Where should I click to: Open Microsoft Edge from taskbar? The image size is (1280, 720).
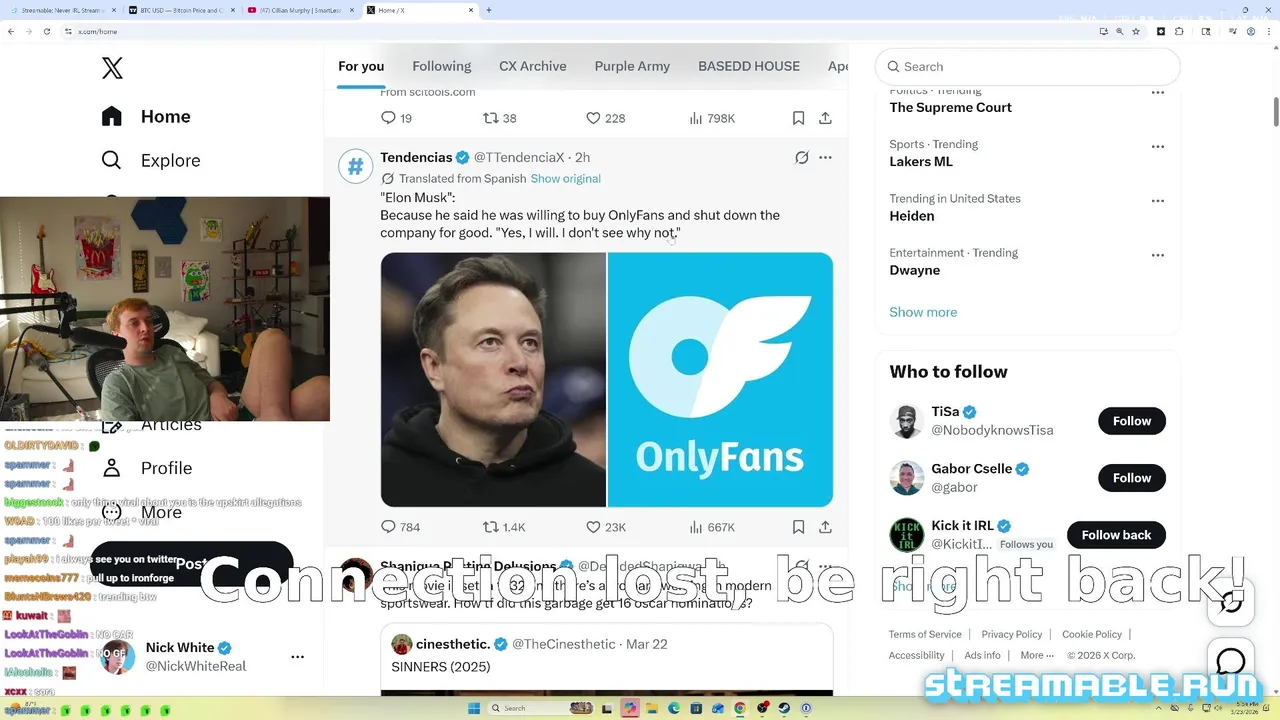pyautogui.click(x=673, y=708)
